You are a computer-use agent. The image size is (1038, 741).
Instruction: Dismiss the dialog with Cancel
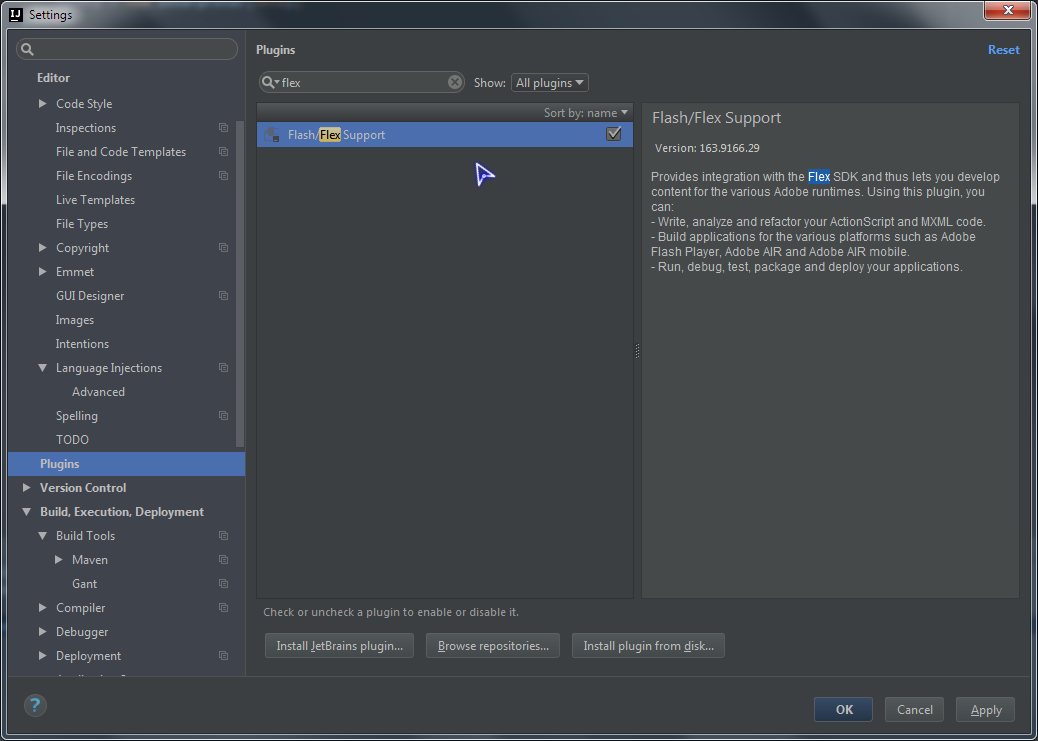click(x=914, y=709)
